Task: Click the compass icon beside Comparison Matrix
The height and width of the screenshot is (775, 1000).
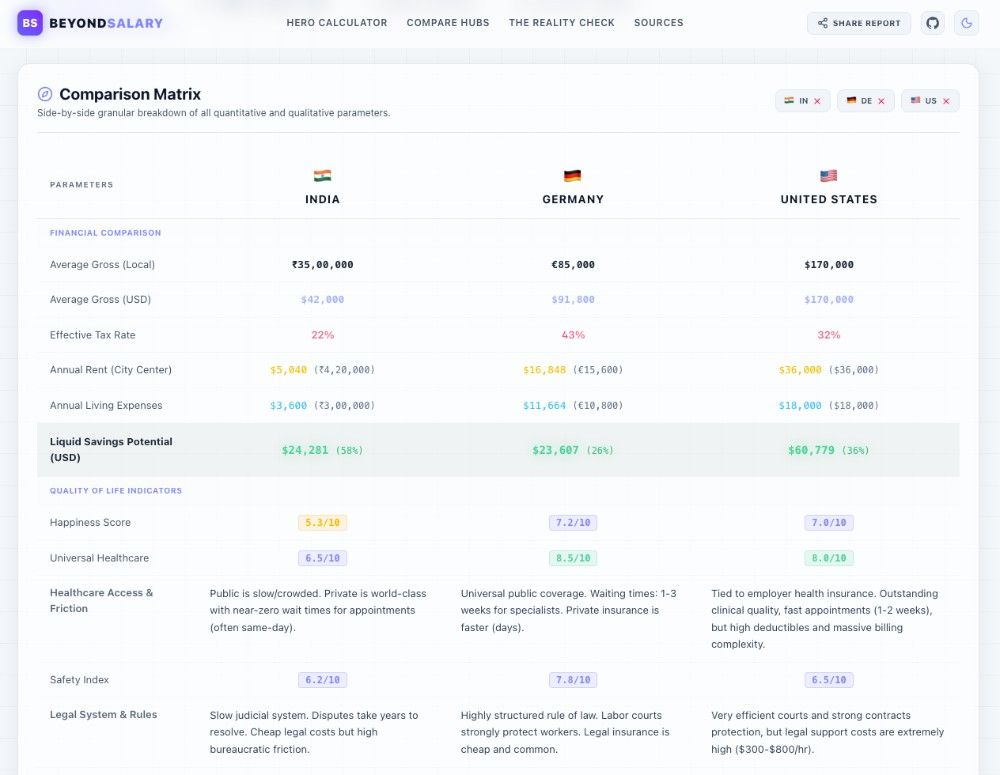Action: point(45,94)
